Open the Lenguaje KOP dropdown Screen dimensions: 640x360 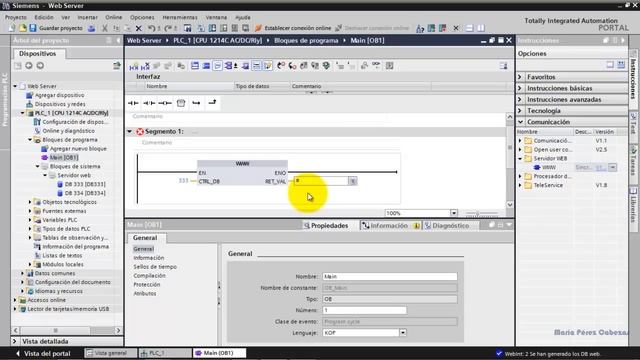(x=403, y=333)
